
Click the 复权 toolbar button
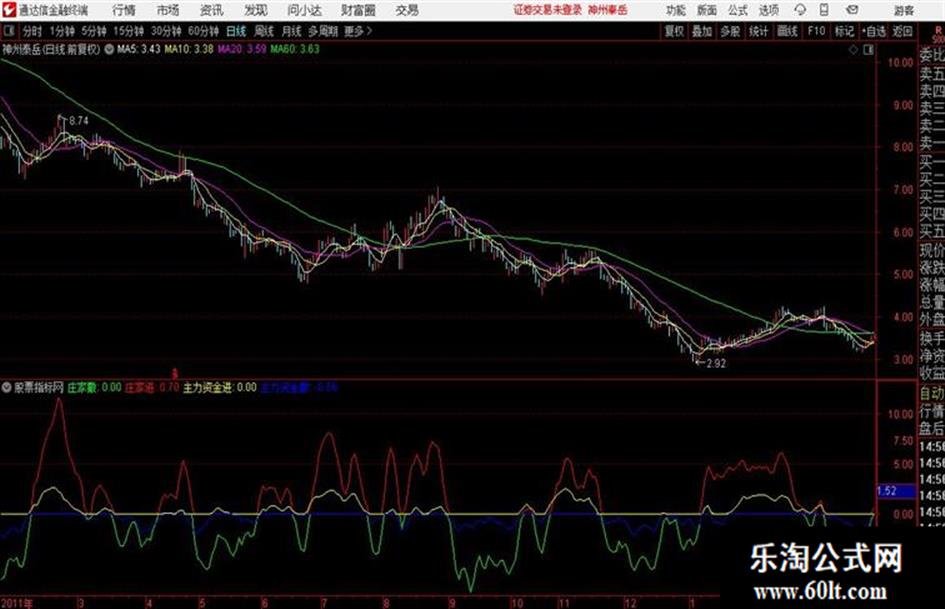point(674,31)
